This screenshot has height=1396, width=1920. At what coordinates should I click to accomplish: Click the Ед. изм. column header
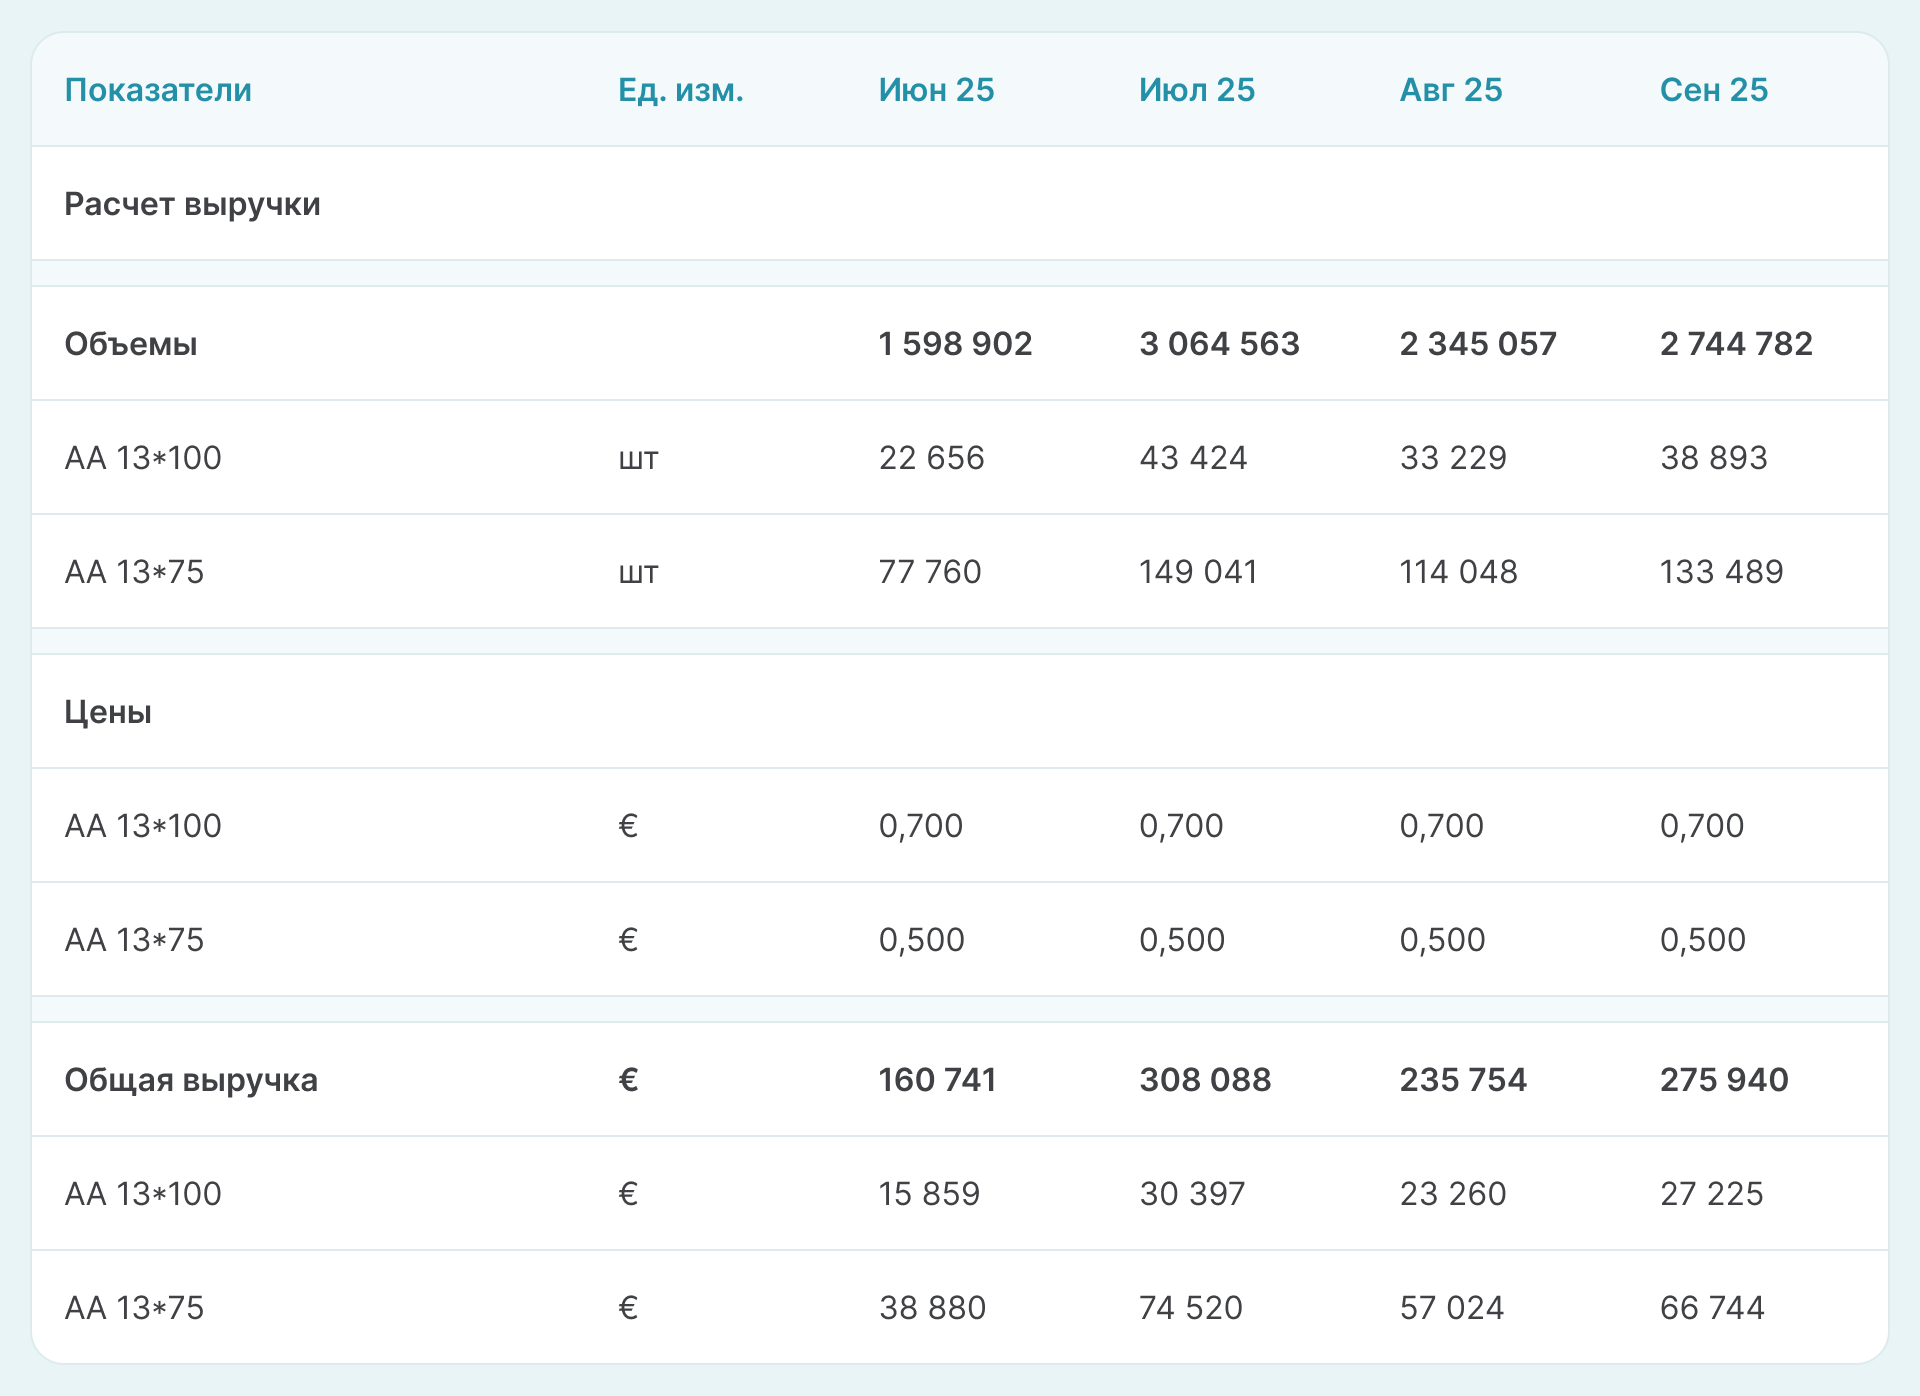(680, 90)
